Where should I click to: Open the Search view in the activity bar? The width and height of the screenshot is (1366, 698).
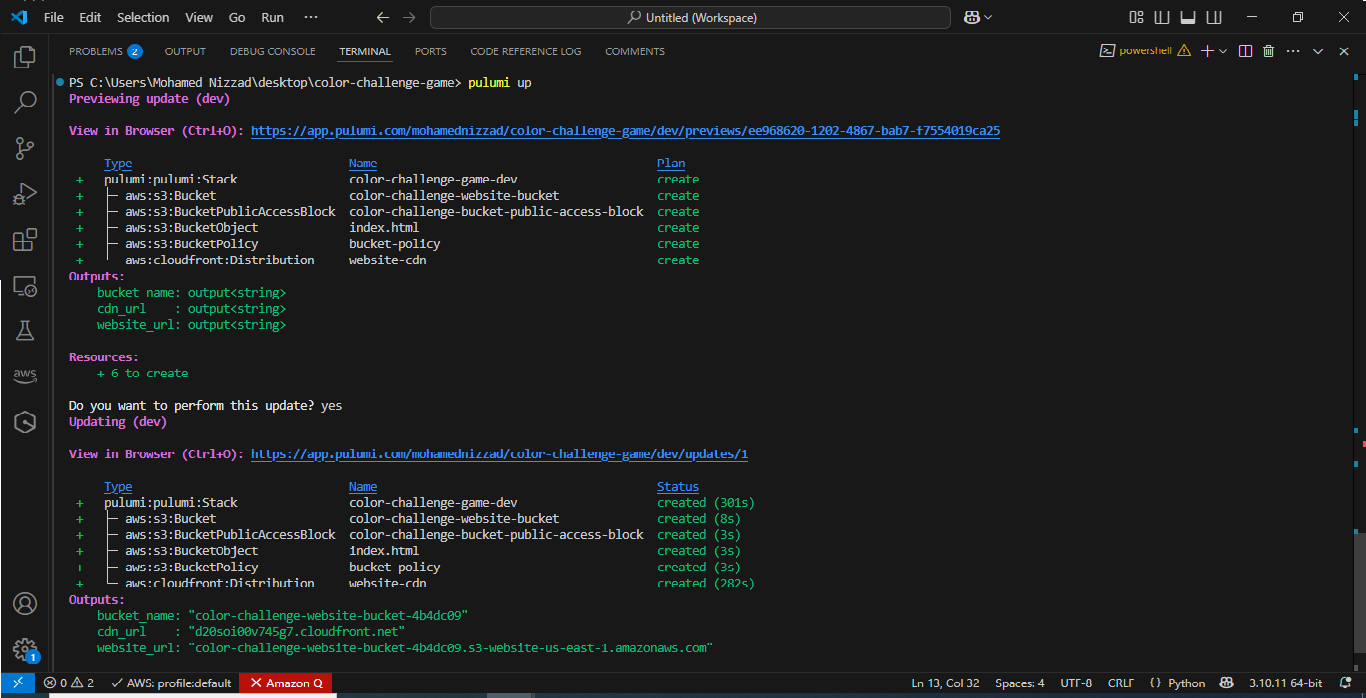[25, 102]
